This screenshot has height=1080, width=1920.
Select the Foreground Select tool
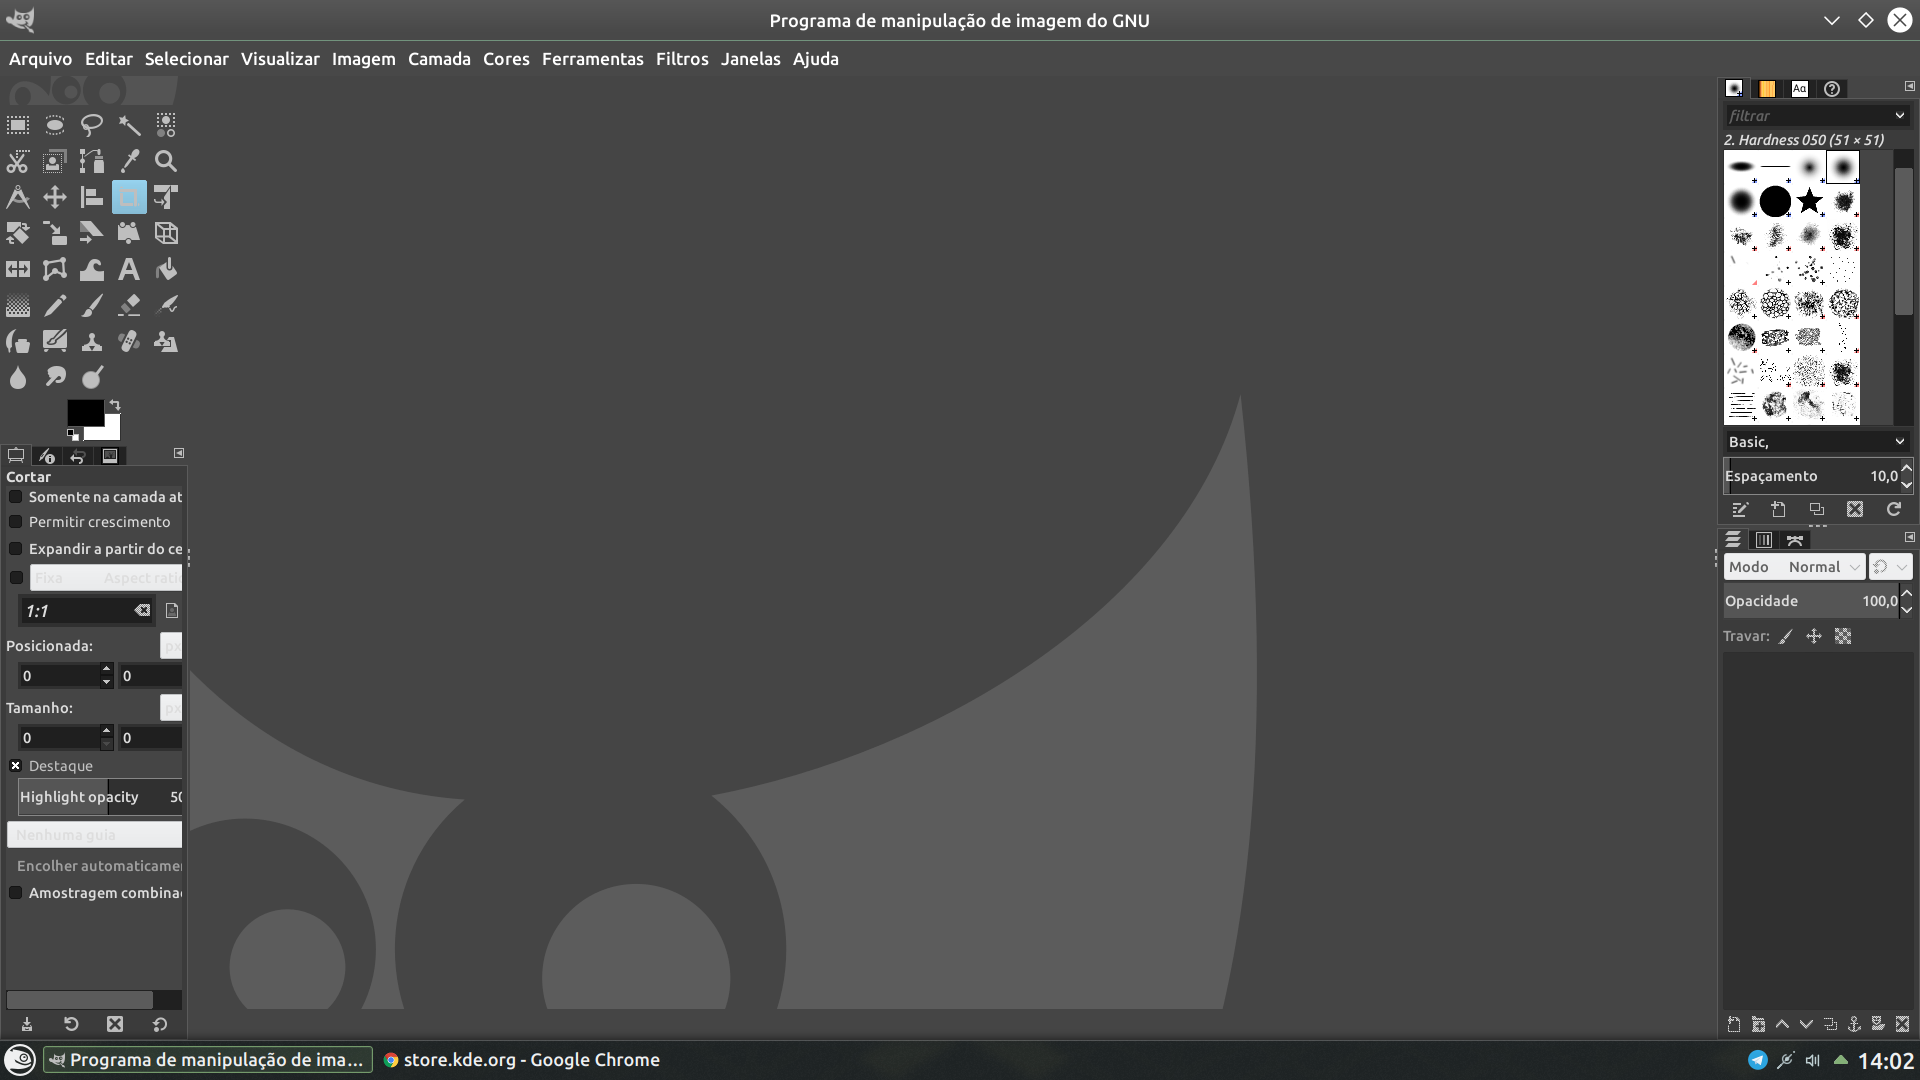click(x=55, y=161)
